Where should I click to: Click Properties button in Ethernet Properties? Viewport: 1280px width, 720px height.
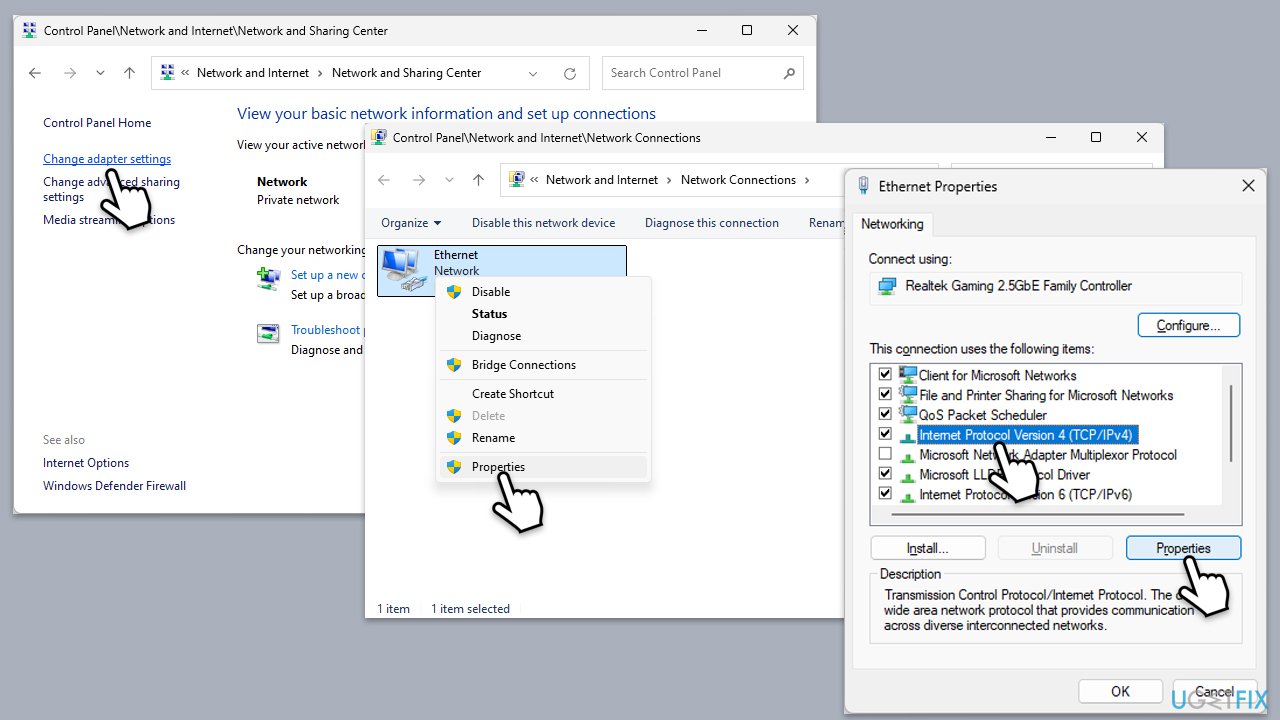tap(1183, 548)
